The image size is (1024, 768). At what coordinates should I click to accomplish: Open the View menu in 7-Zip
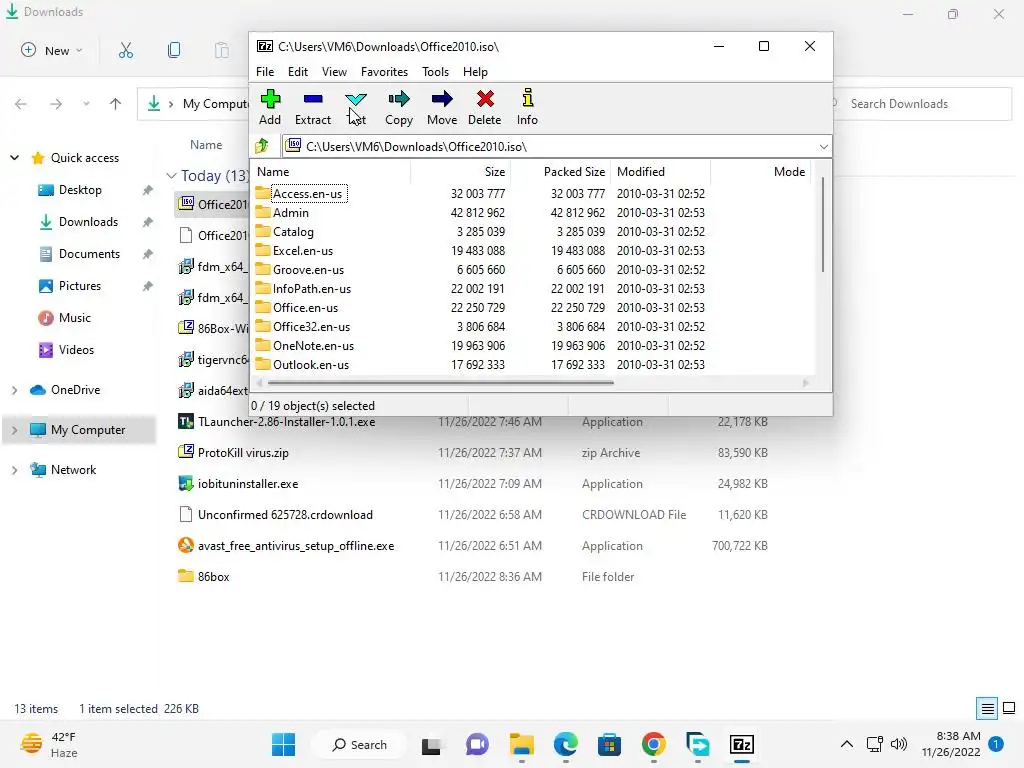click(x=334, y=72)
